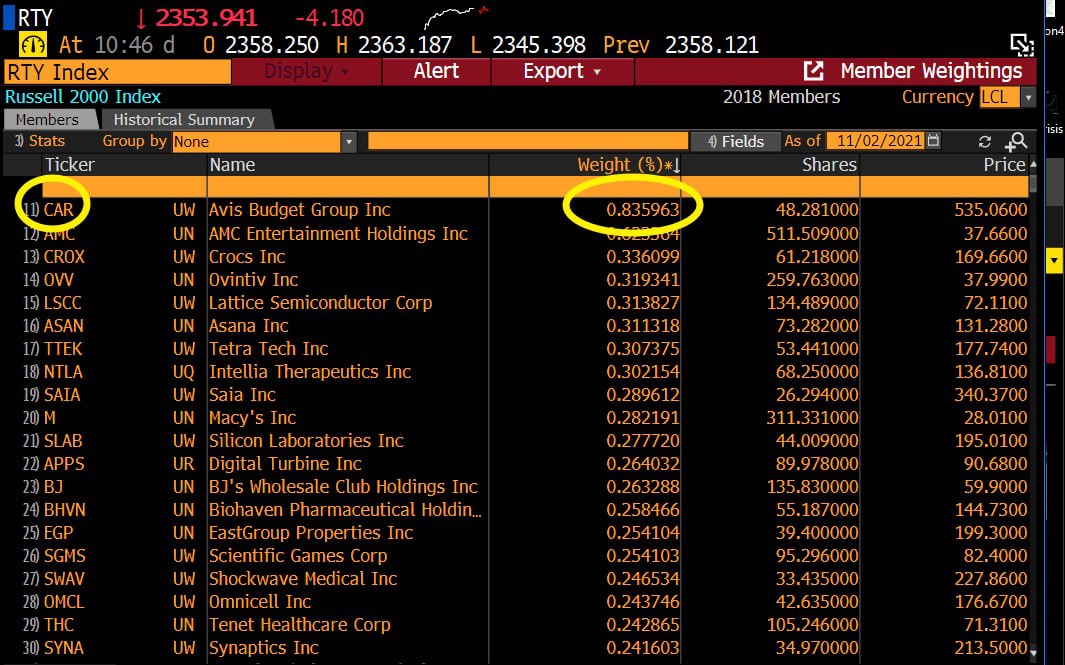Screen dimensions: 1065x665
Task: Select the NTLA ticker
Action: [63, 372]
